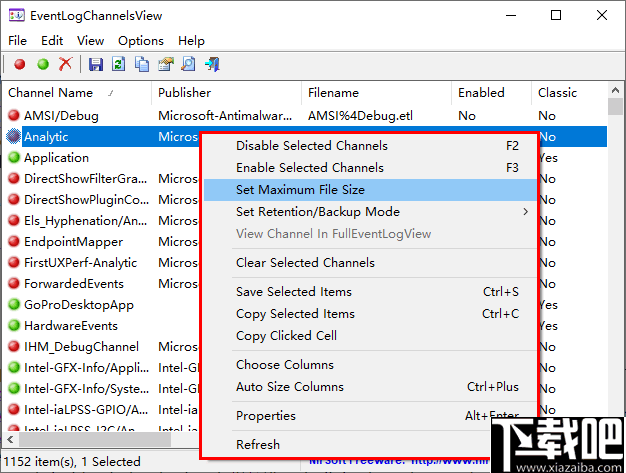This screenshot has height=473, width=626.
Task: Click the red Disable Channels toolbar icon
Action: [x=20, y=64]
